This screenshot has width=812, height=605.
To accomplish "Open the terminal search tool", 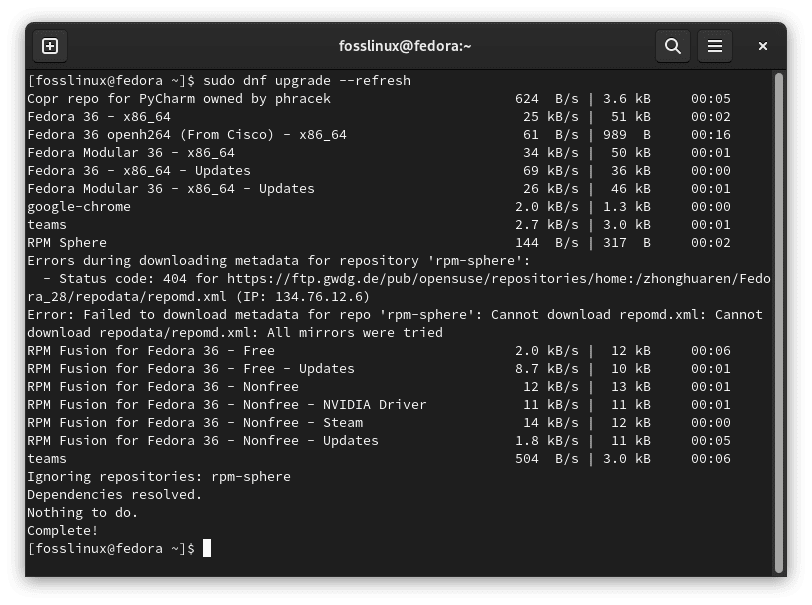I will pyautogui.click(x=672, y=46).
